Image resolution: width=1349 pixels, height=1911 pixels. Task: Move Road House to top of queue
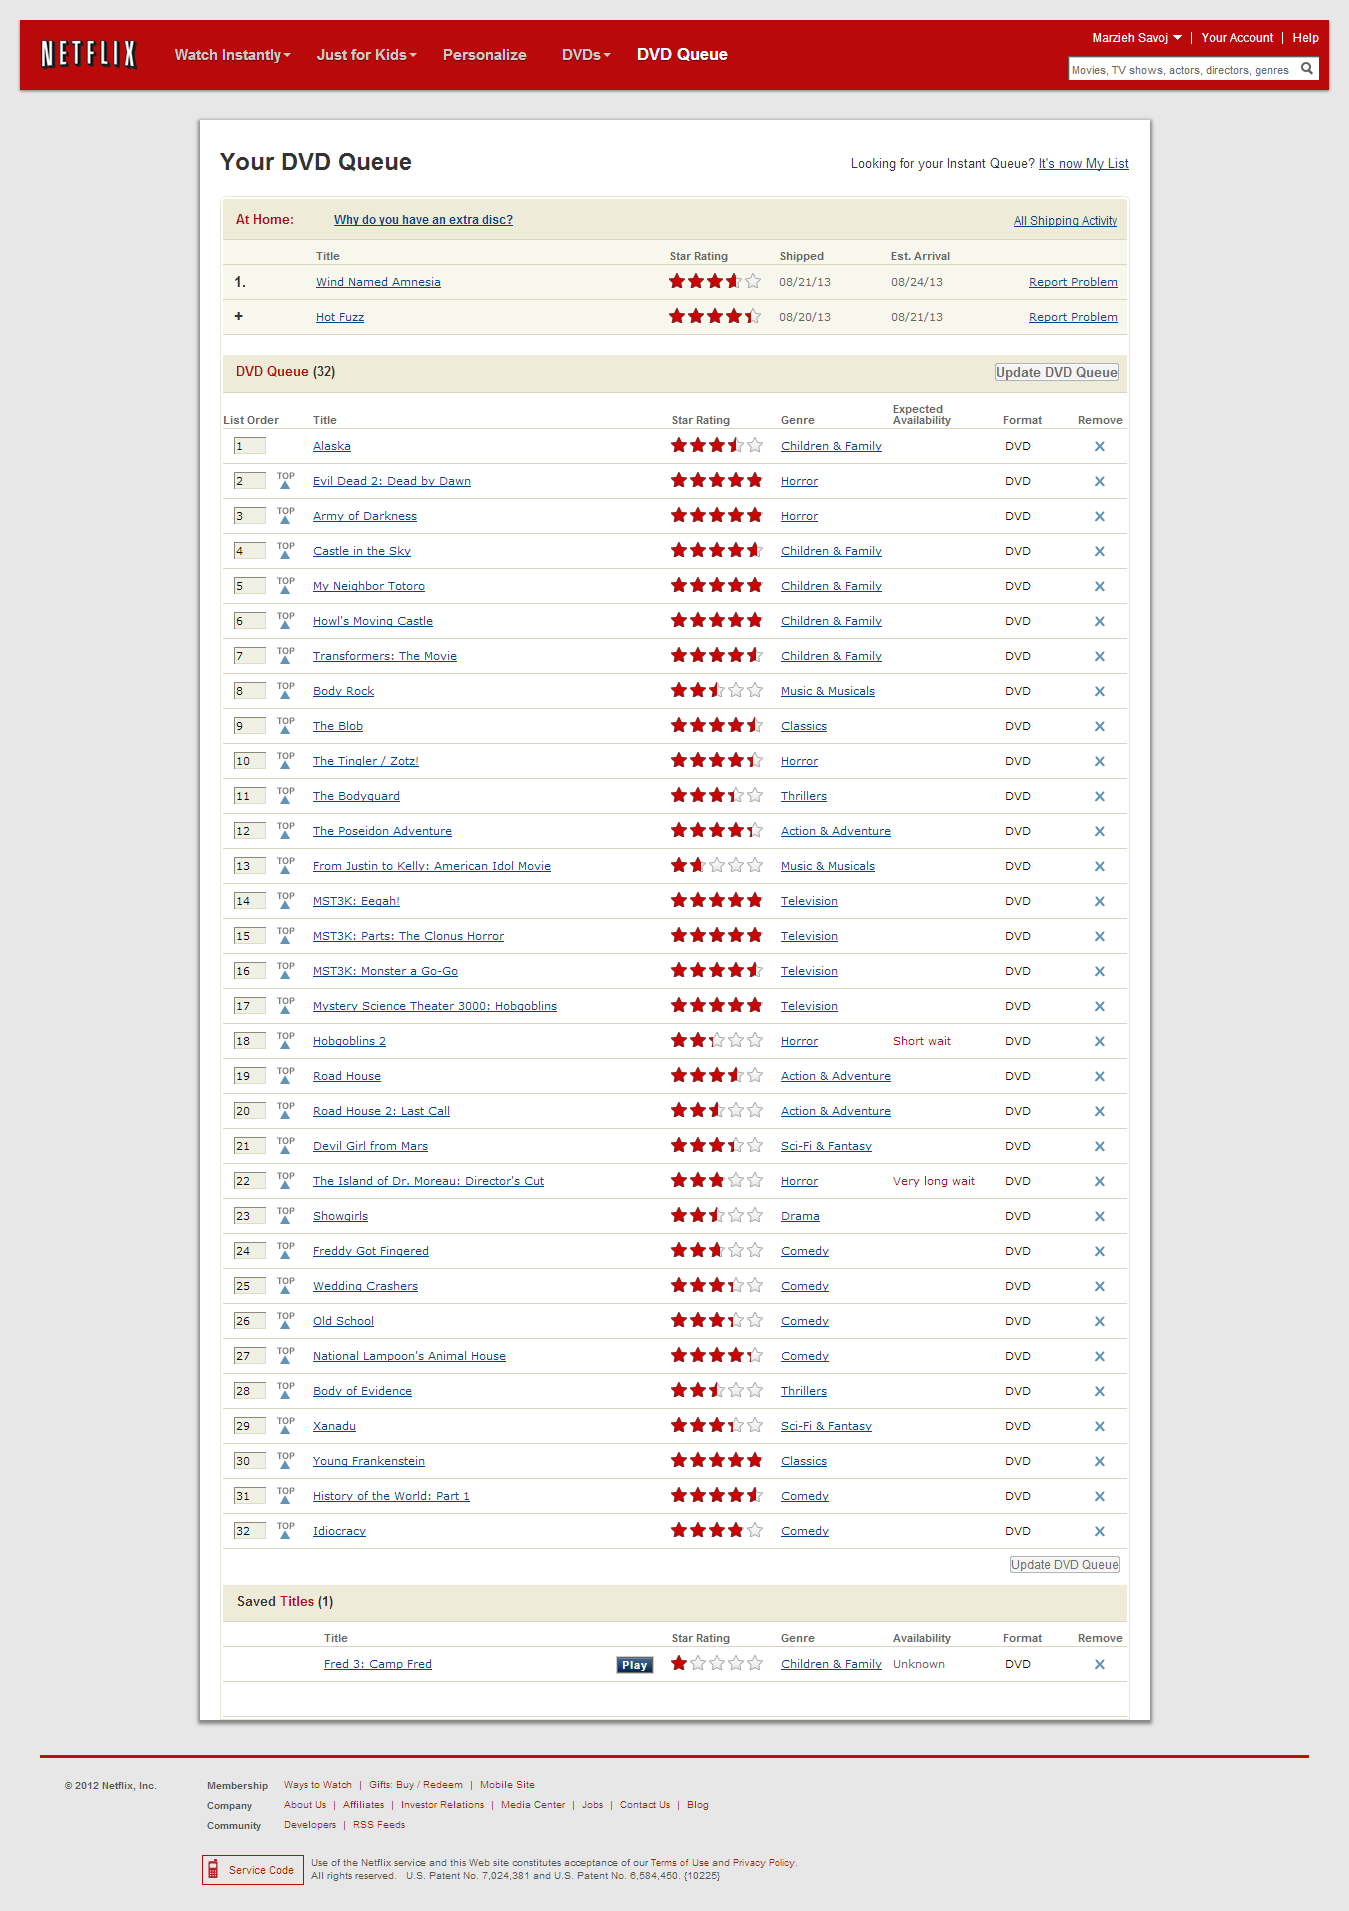(x=286, y=1075)
